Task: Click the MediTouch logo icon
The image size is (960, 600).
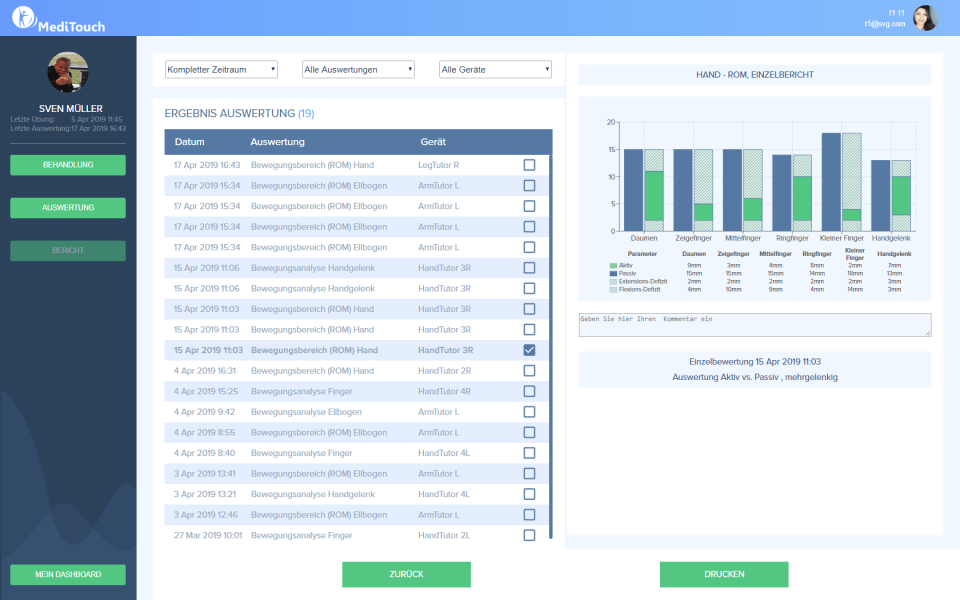Action: [x=24, y=18]
